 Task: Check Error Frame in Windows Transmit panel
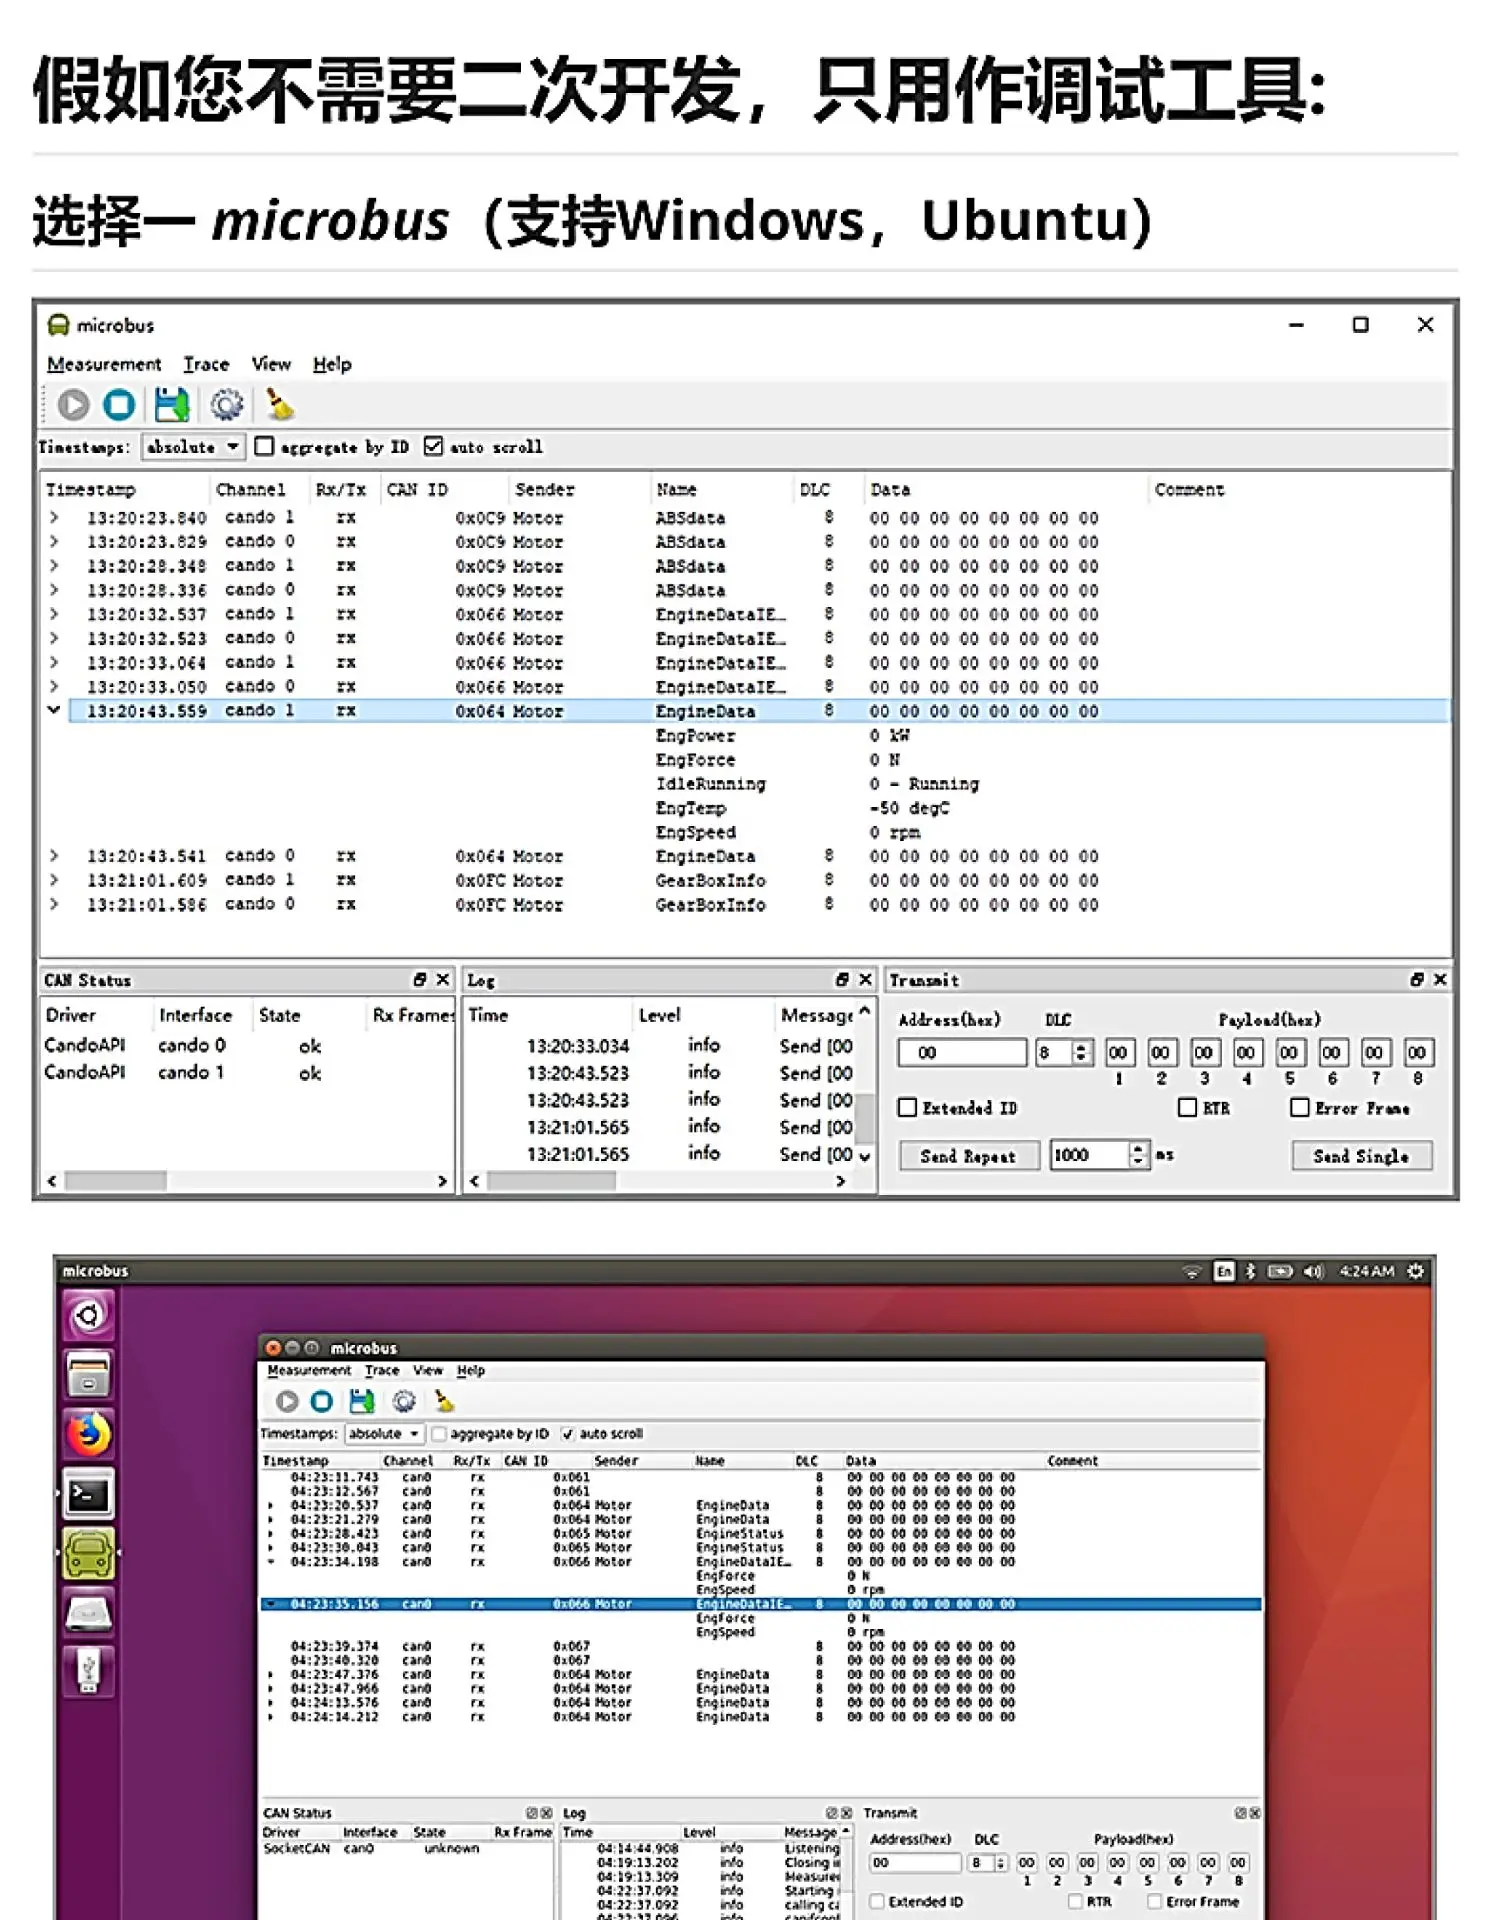coord(1300,1107)
